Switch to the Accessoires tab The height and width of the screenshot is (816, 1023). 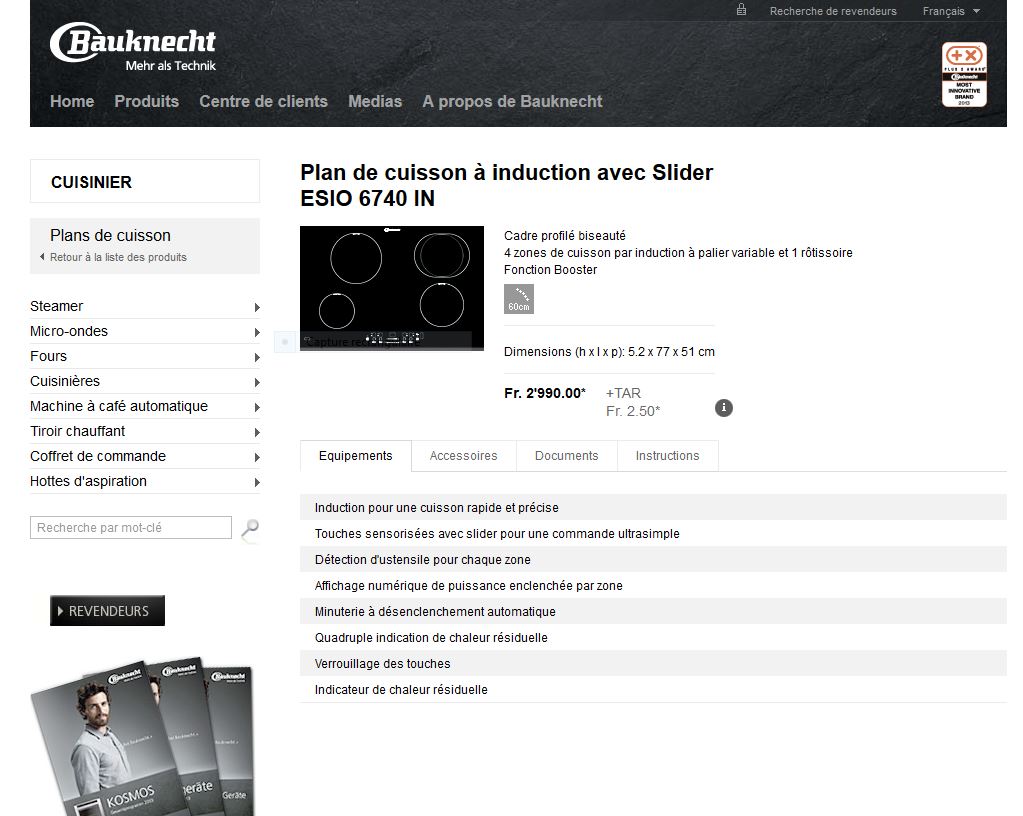[x=463, y=456]
